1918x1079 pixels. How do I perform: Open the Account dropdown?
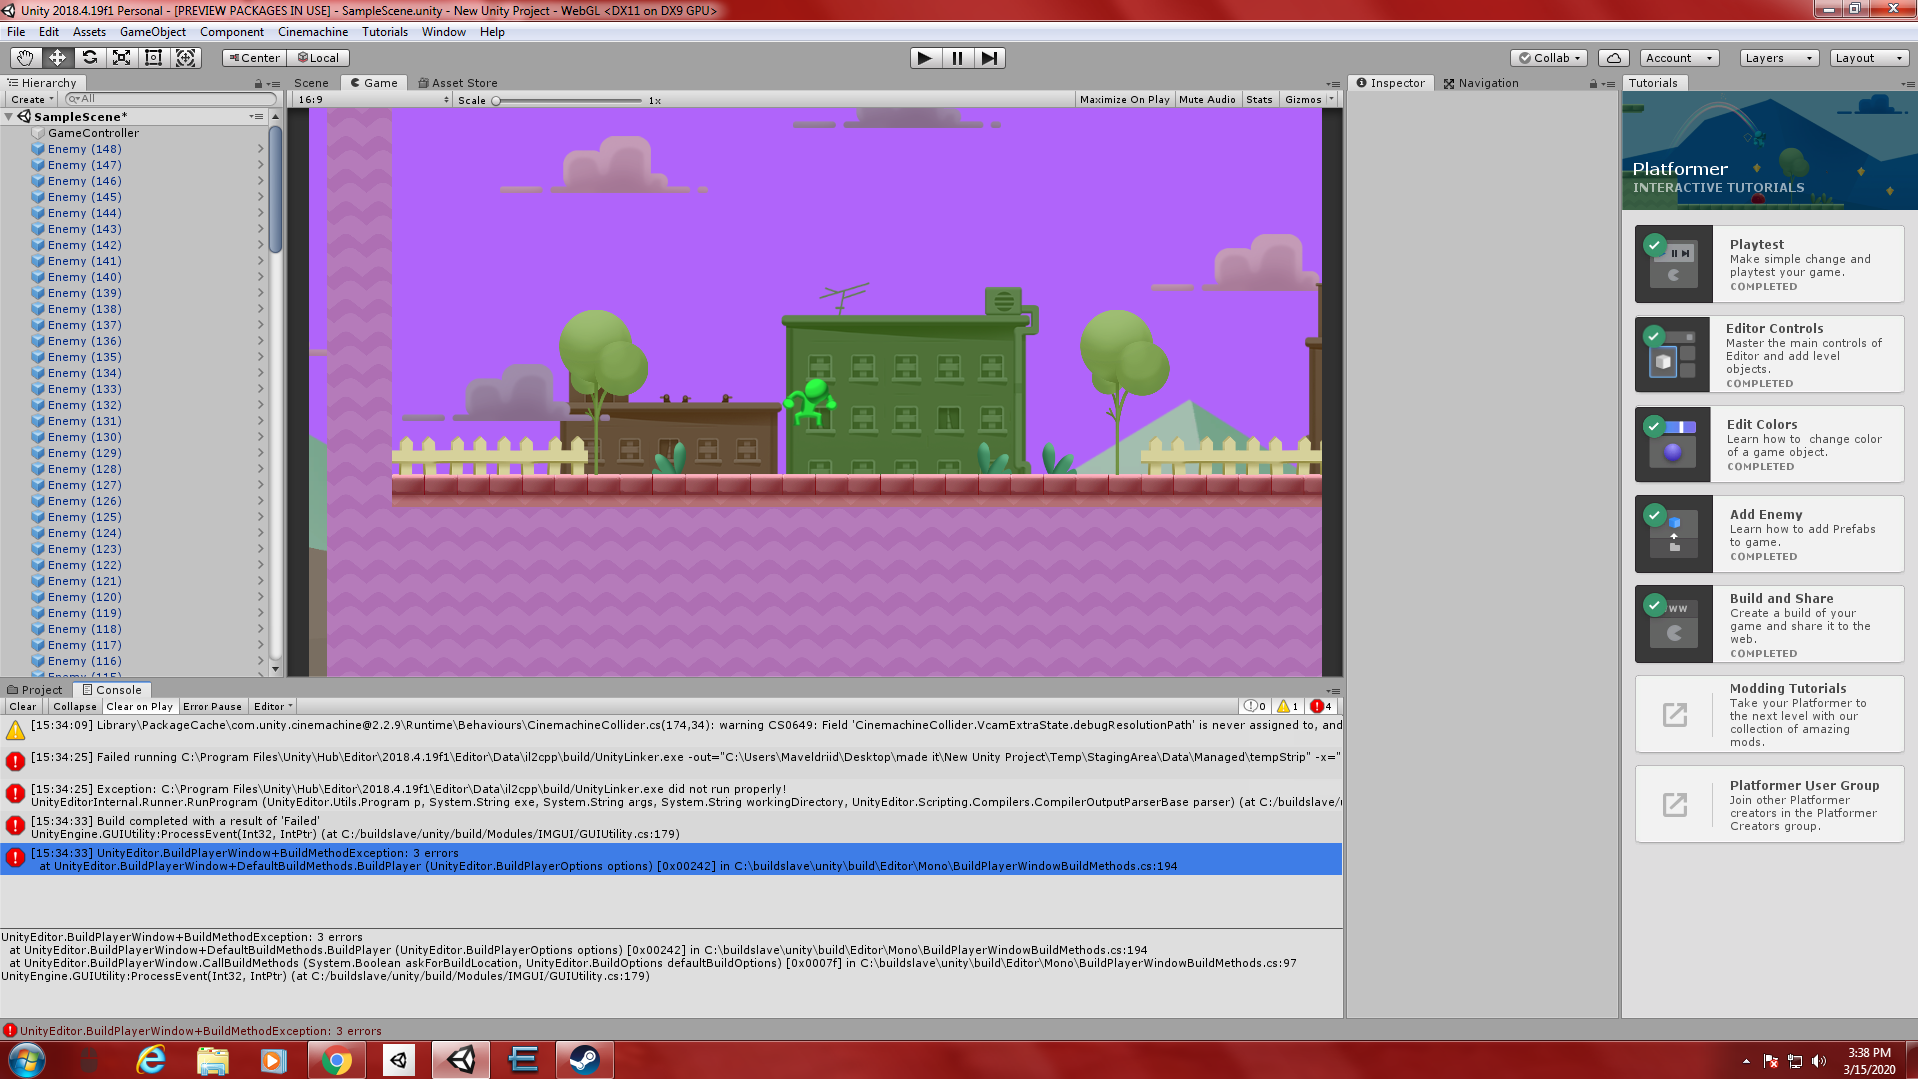(1679, 58)
